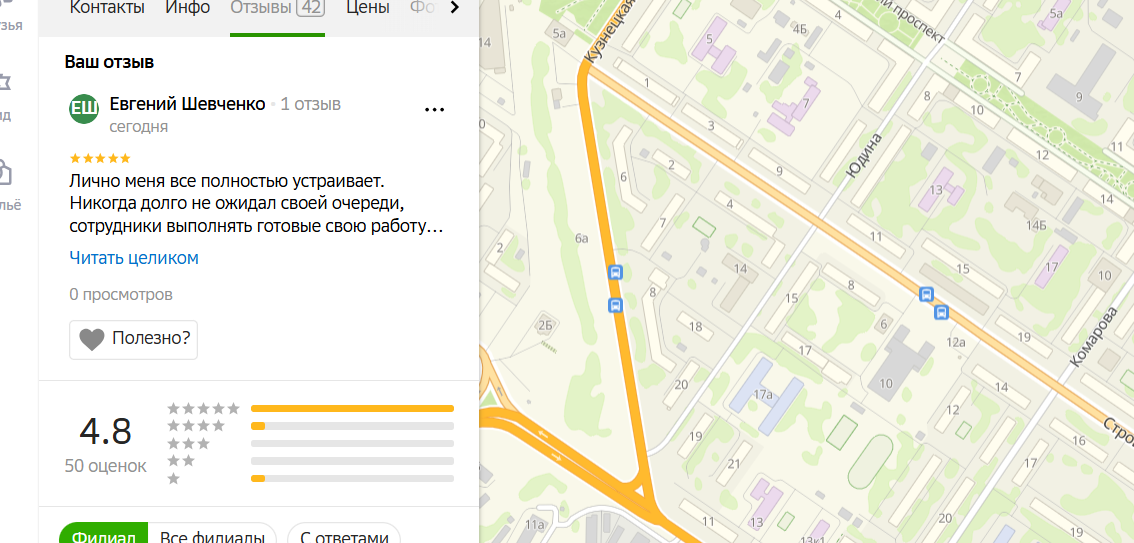Click the ЕШ user avatar
The width and height of the screenshot is (1134, 543).
pyautogui.click(x=84, y=109)
